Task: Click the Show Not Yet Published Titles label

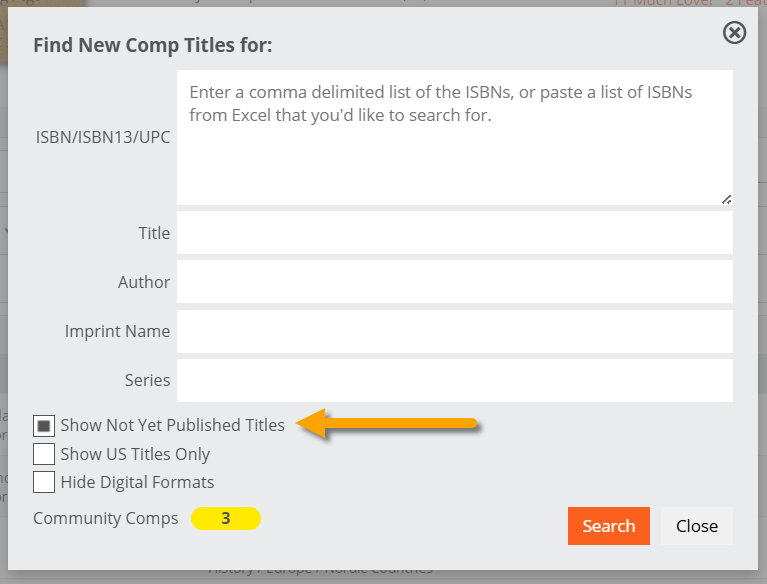Action: coord(172,425)
